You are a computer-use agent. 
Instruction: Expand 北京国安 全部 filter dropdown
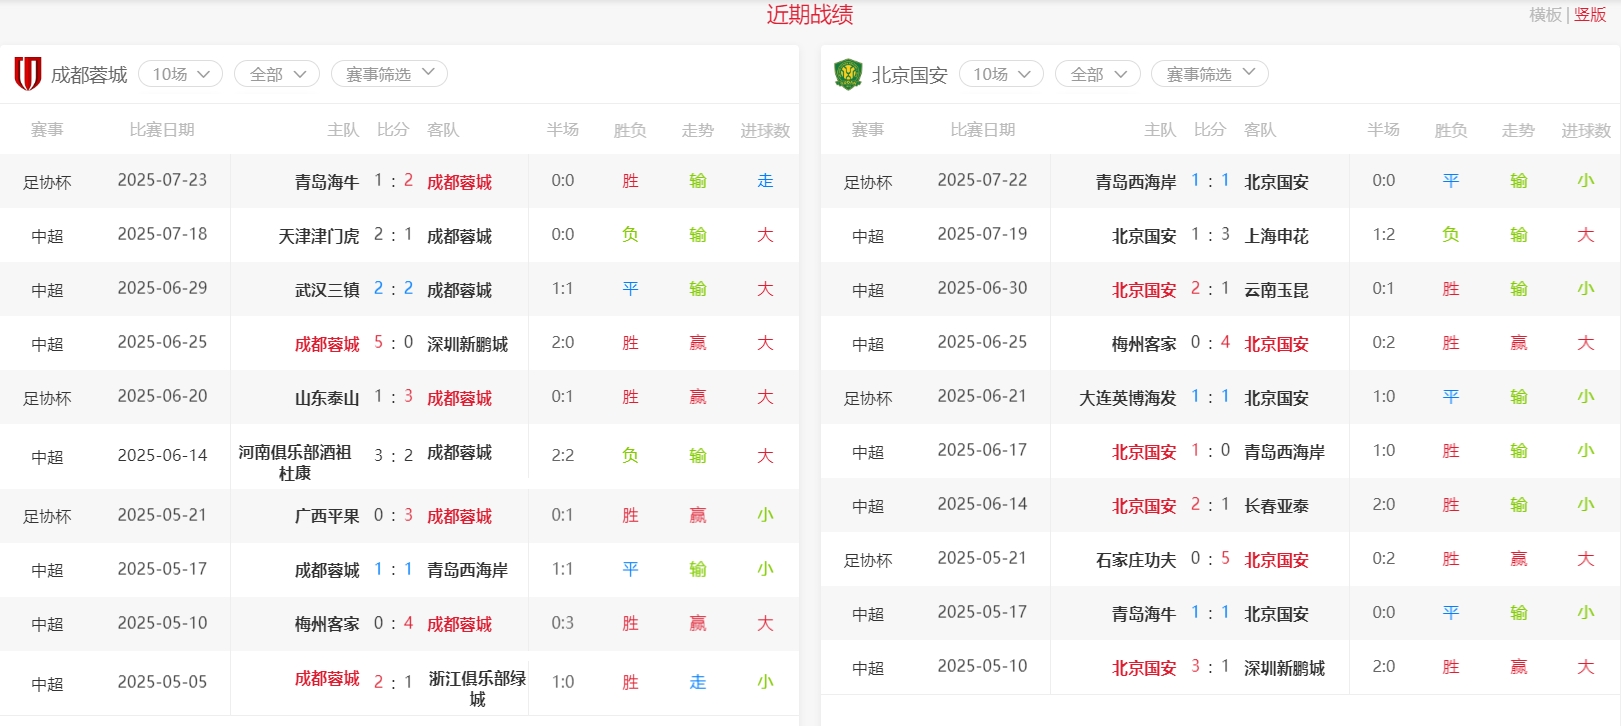[1098, 74]
